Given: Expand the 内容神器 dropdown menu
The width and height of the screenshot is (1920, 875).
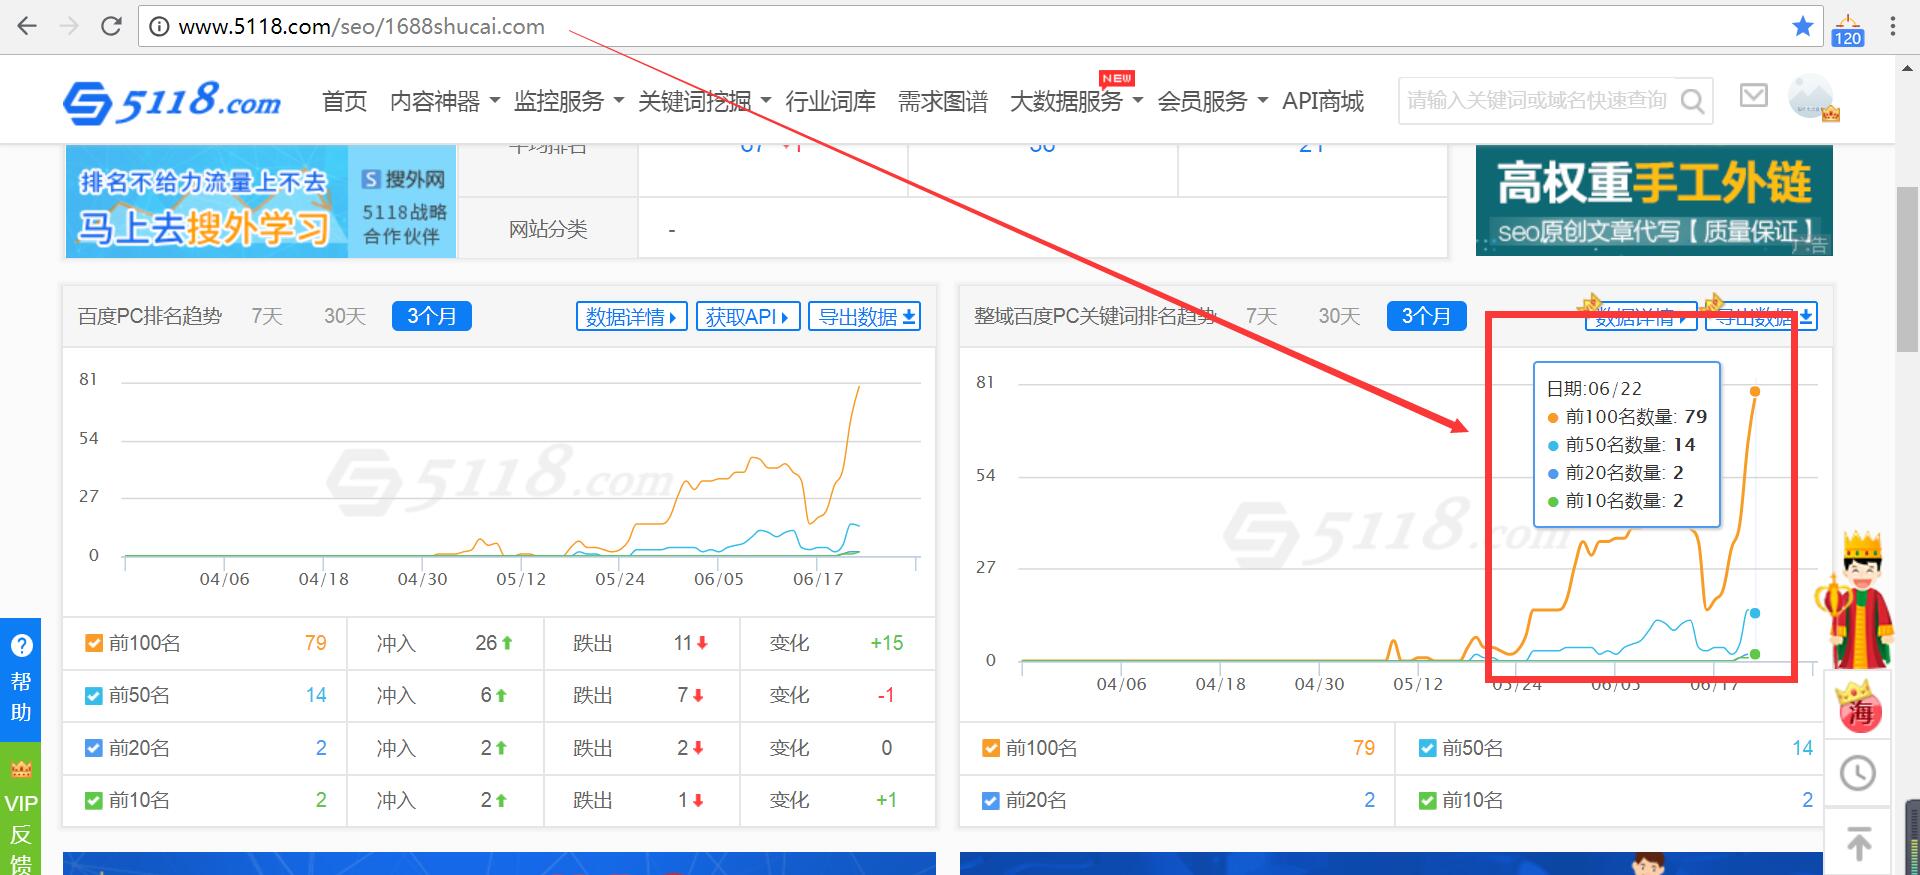Looking at the screenshot, I should (x=445, y=101).
